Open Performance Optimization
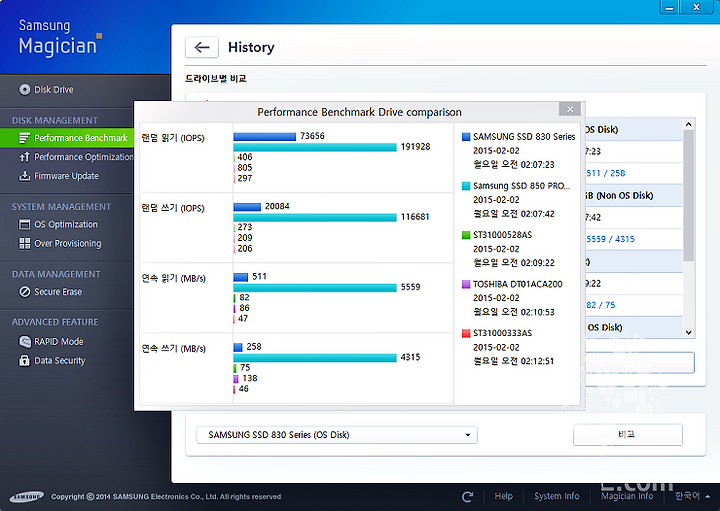 84,157
